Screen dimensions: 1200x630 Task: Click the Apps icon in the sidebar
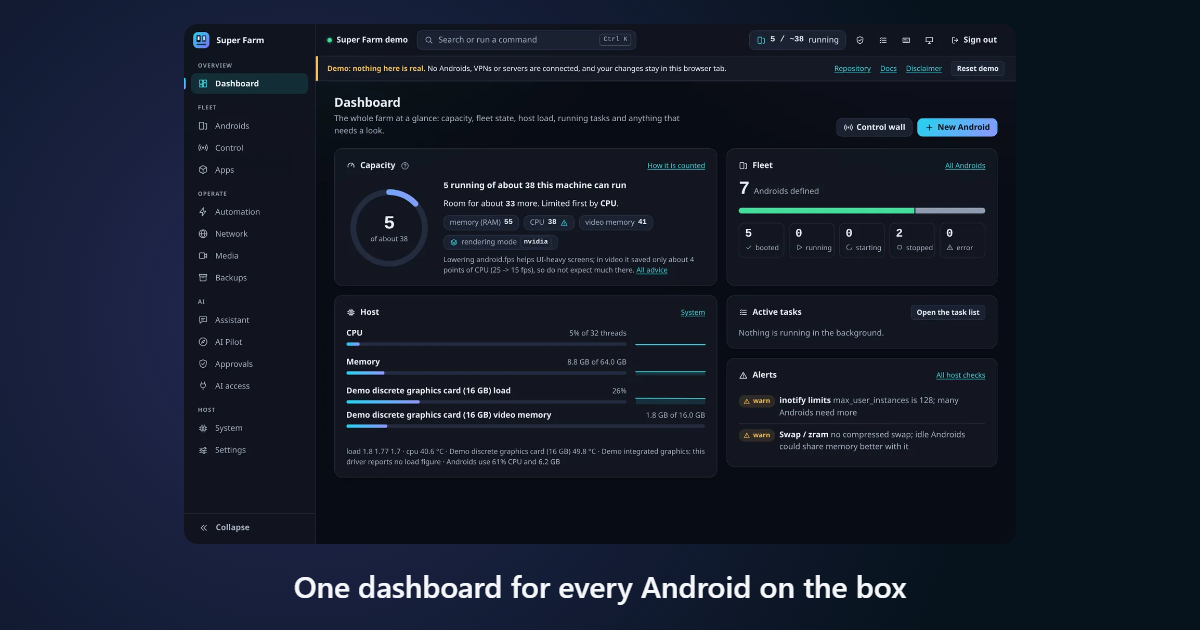pyautogui.click(x=203, y=170)
